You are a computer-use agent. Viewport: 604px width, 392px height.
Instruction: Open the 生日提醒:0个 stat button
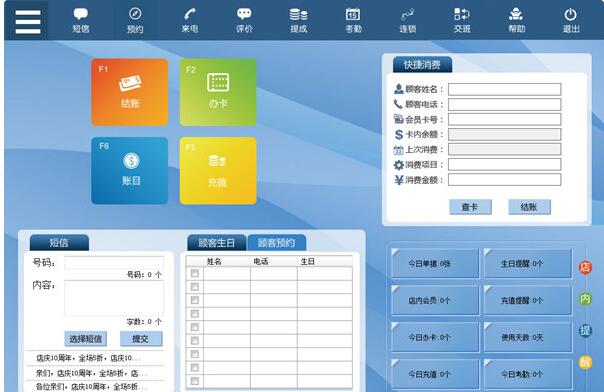[528, 263]
